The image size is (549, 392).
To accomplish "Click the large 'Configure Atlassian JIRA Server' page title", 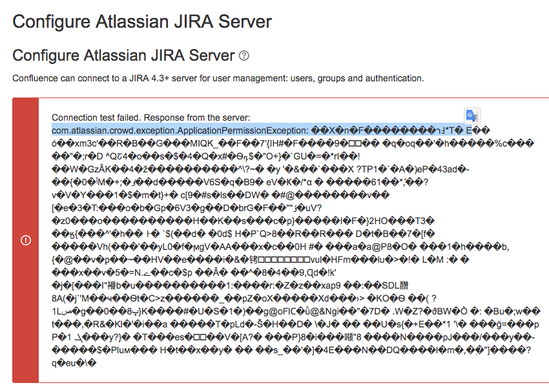I will 142,22.
